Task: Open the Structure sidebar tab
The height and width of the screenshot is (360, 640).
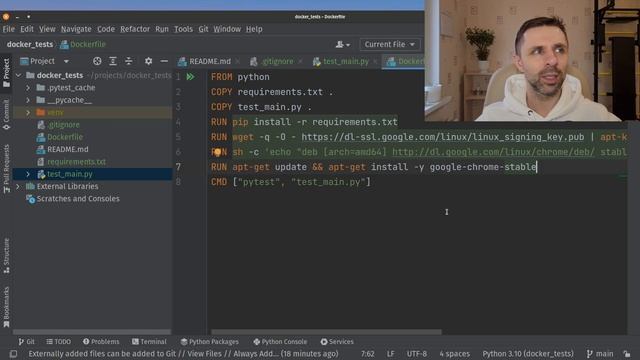Action: 6,256
